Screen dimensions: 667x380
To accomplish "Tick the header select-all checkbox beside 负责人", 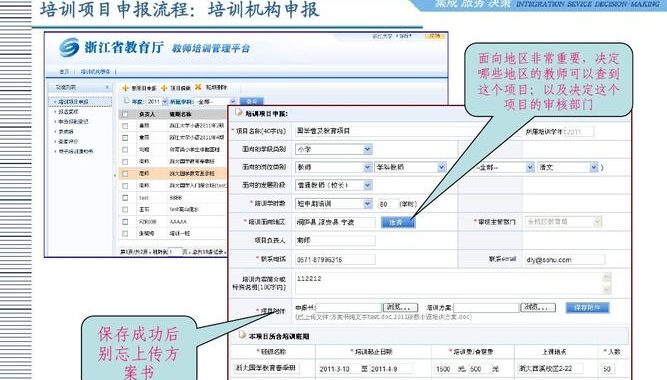I will [x=125, y=114].
